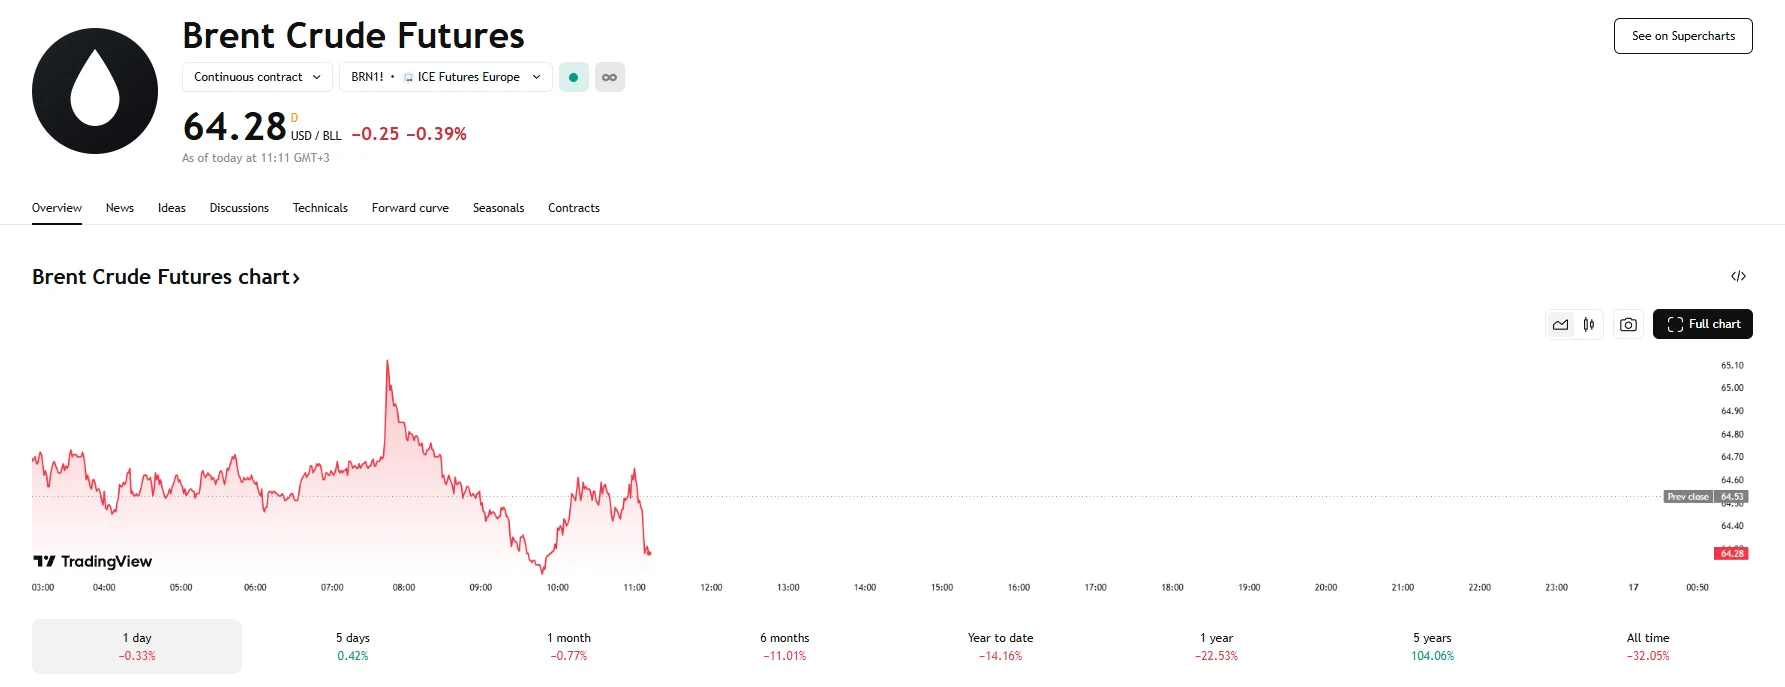The height and width of the screenshot is (687, 1785).
Task: Click the 64.28 last price value
Action: (235, 127)
